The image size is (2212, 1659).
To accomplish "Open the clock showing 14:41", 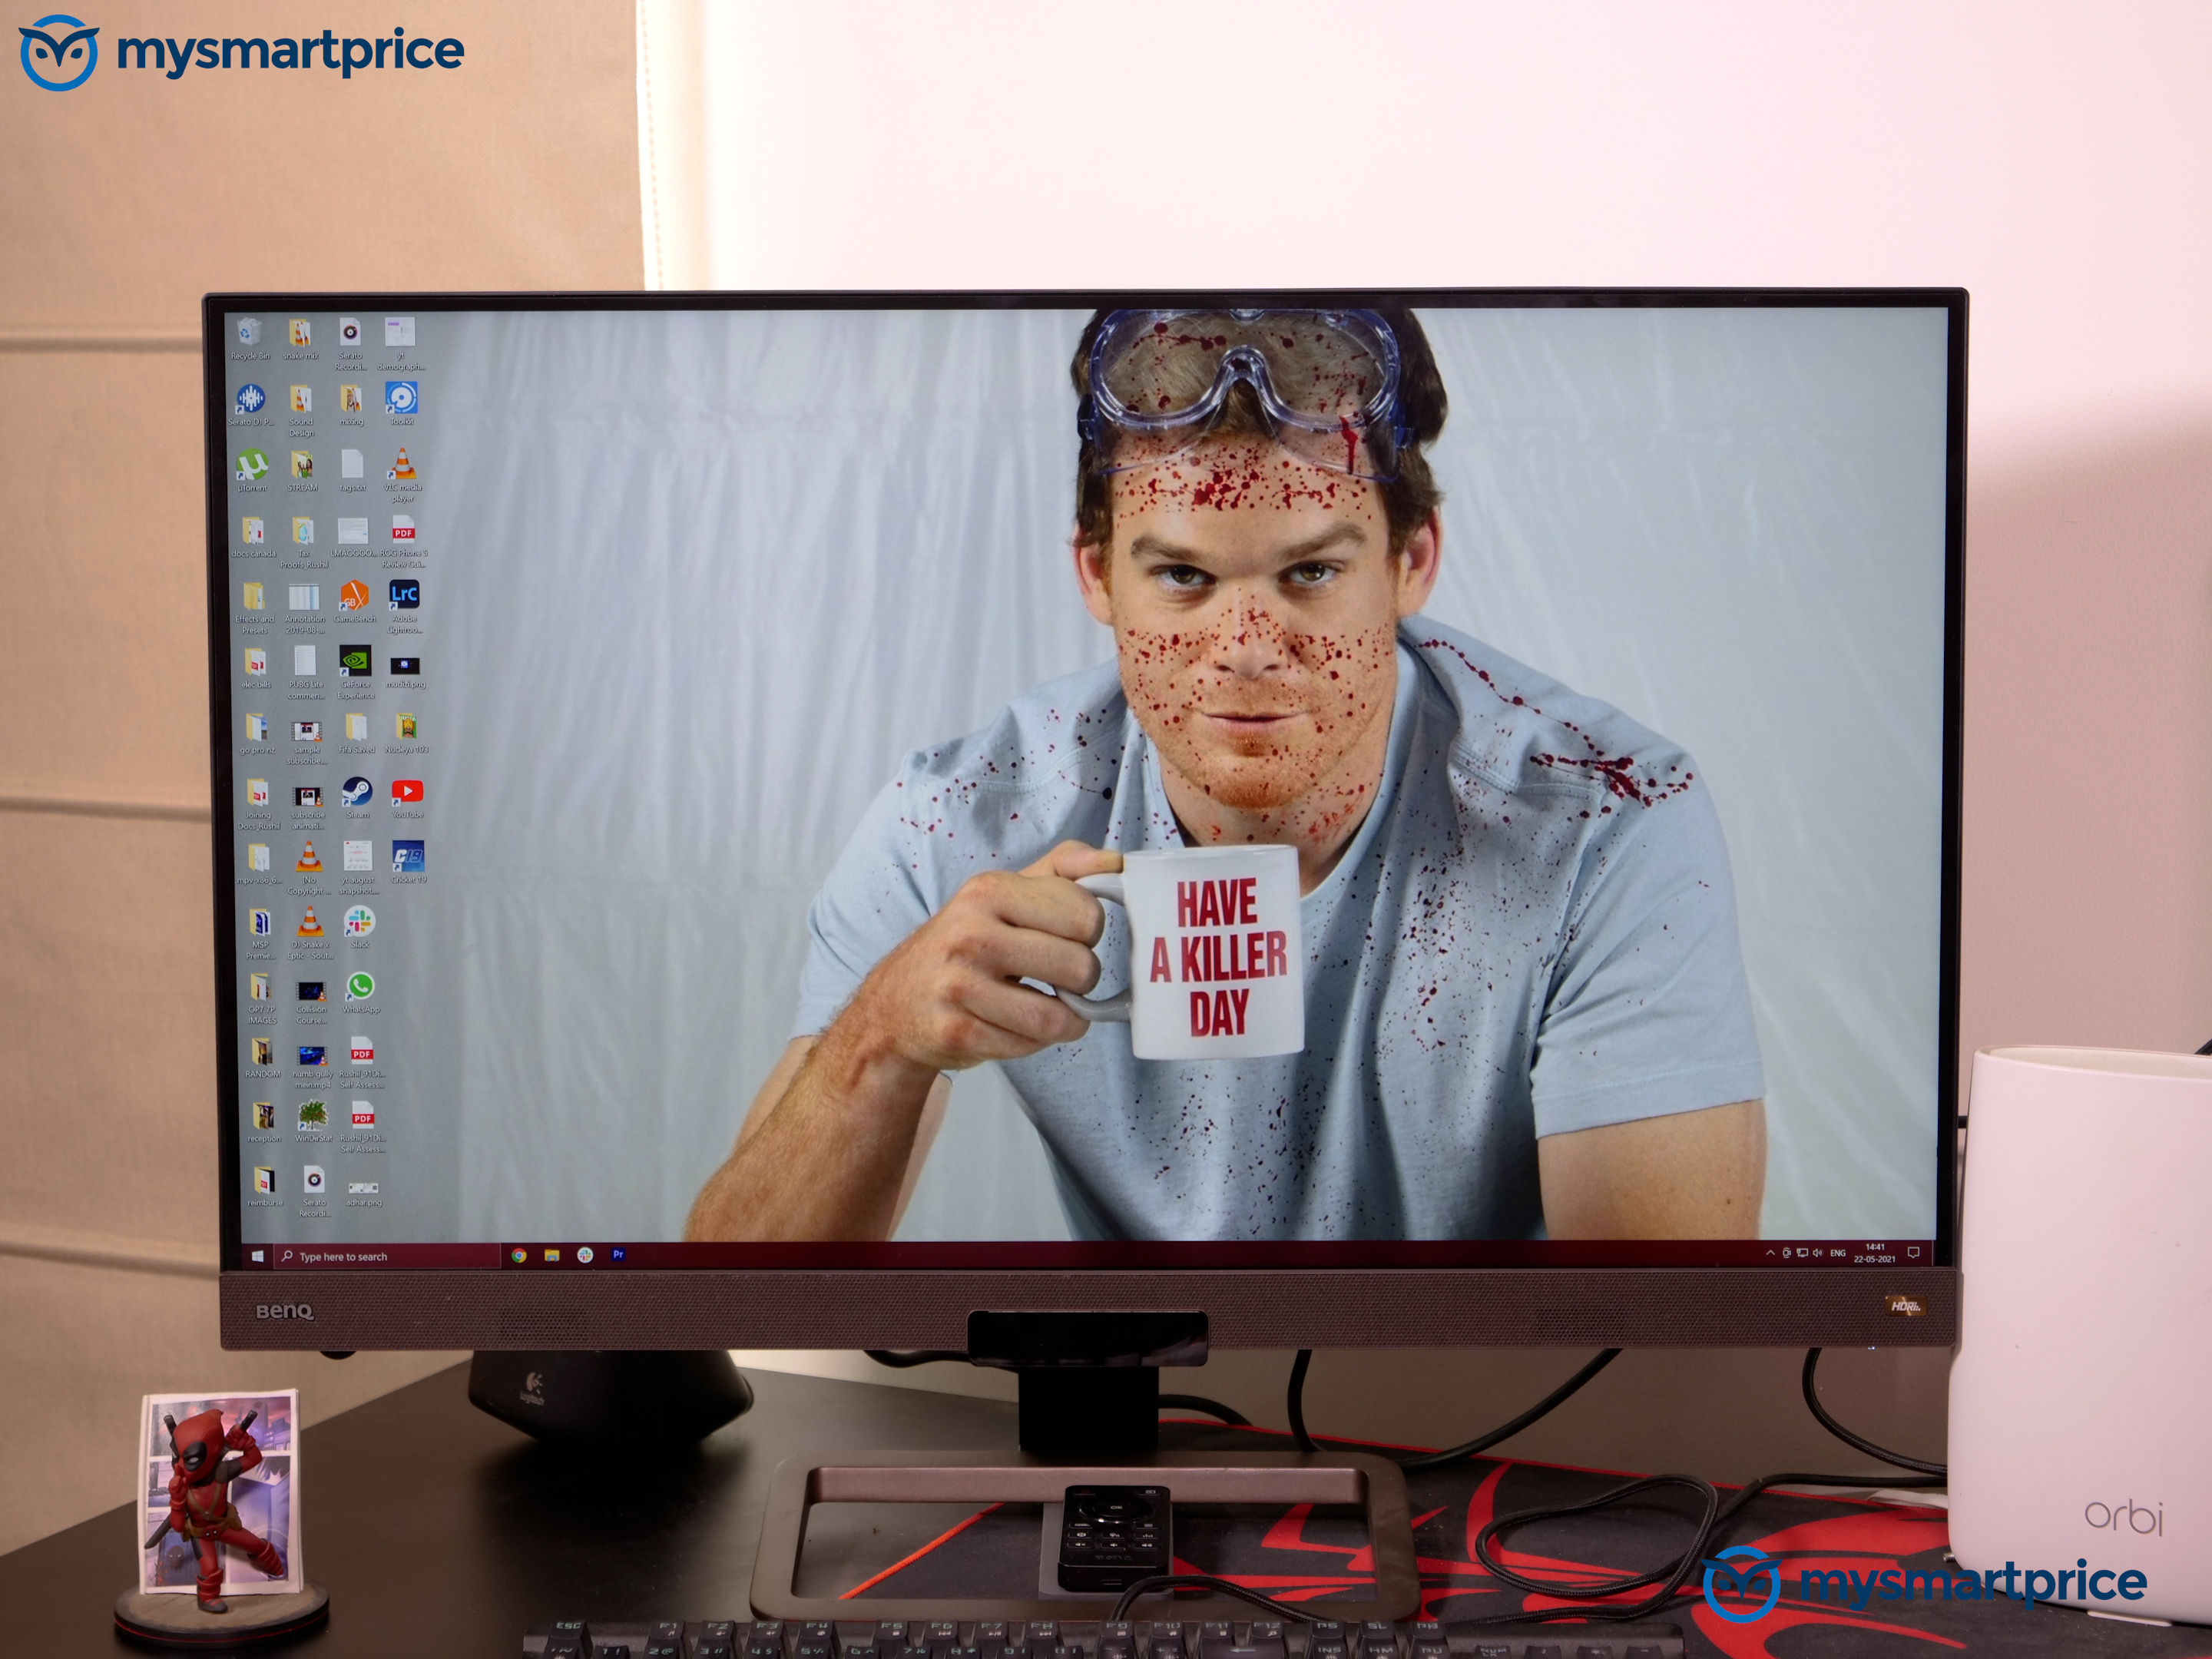I will pos(1875,1253).
